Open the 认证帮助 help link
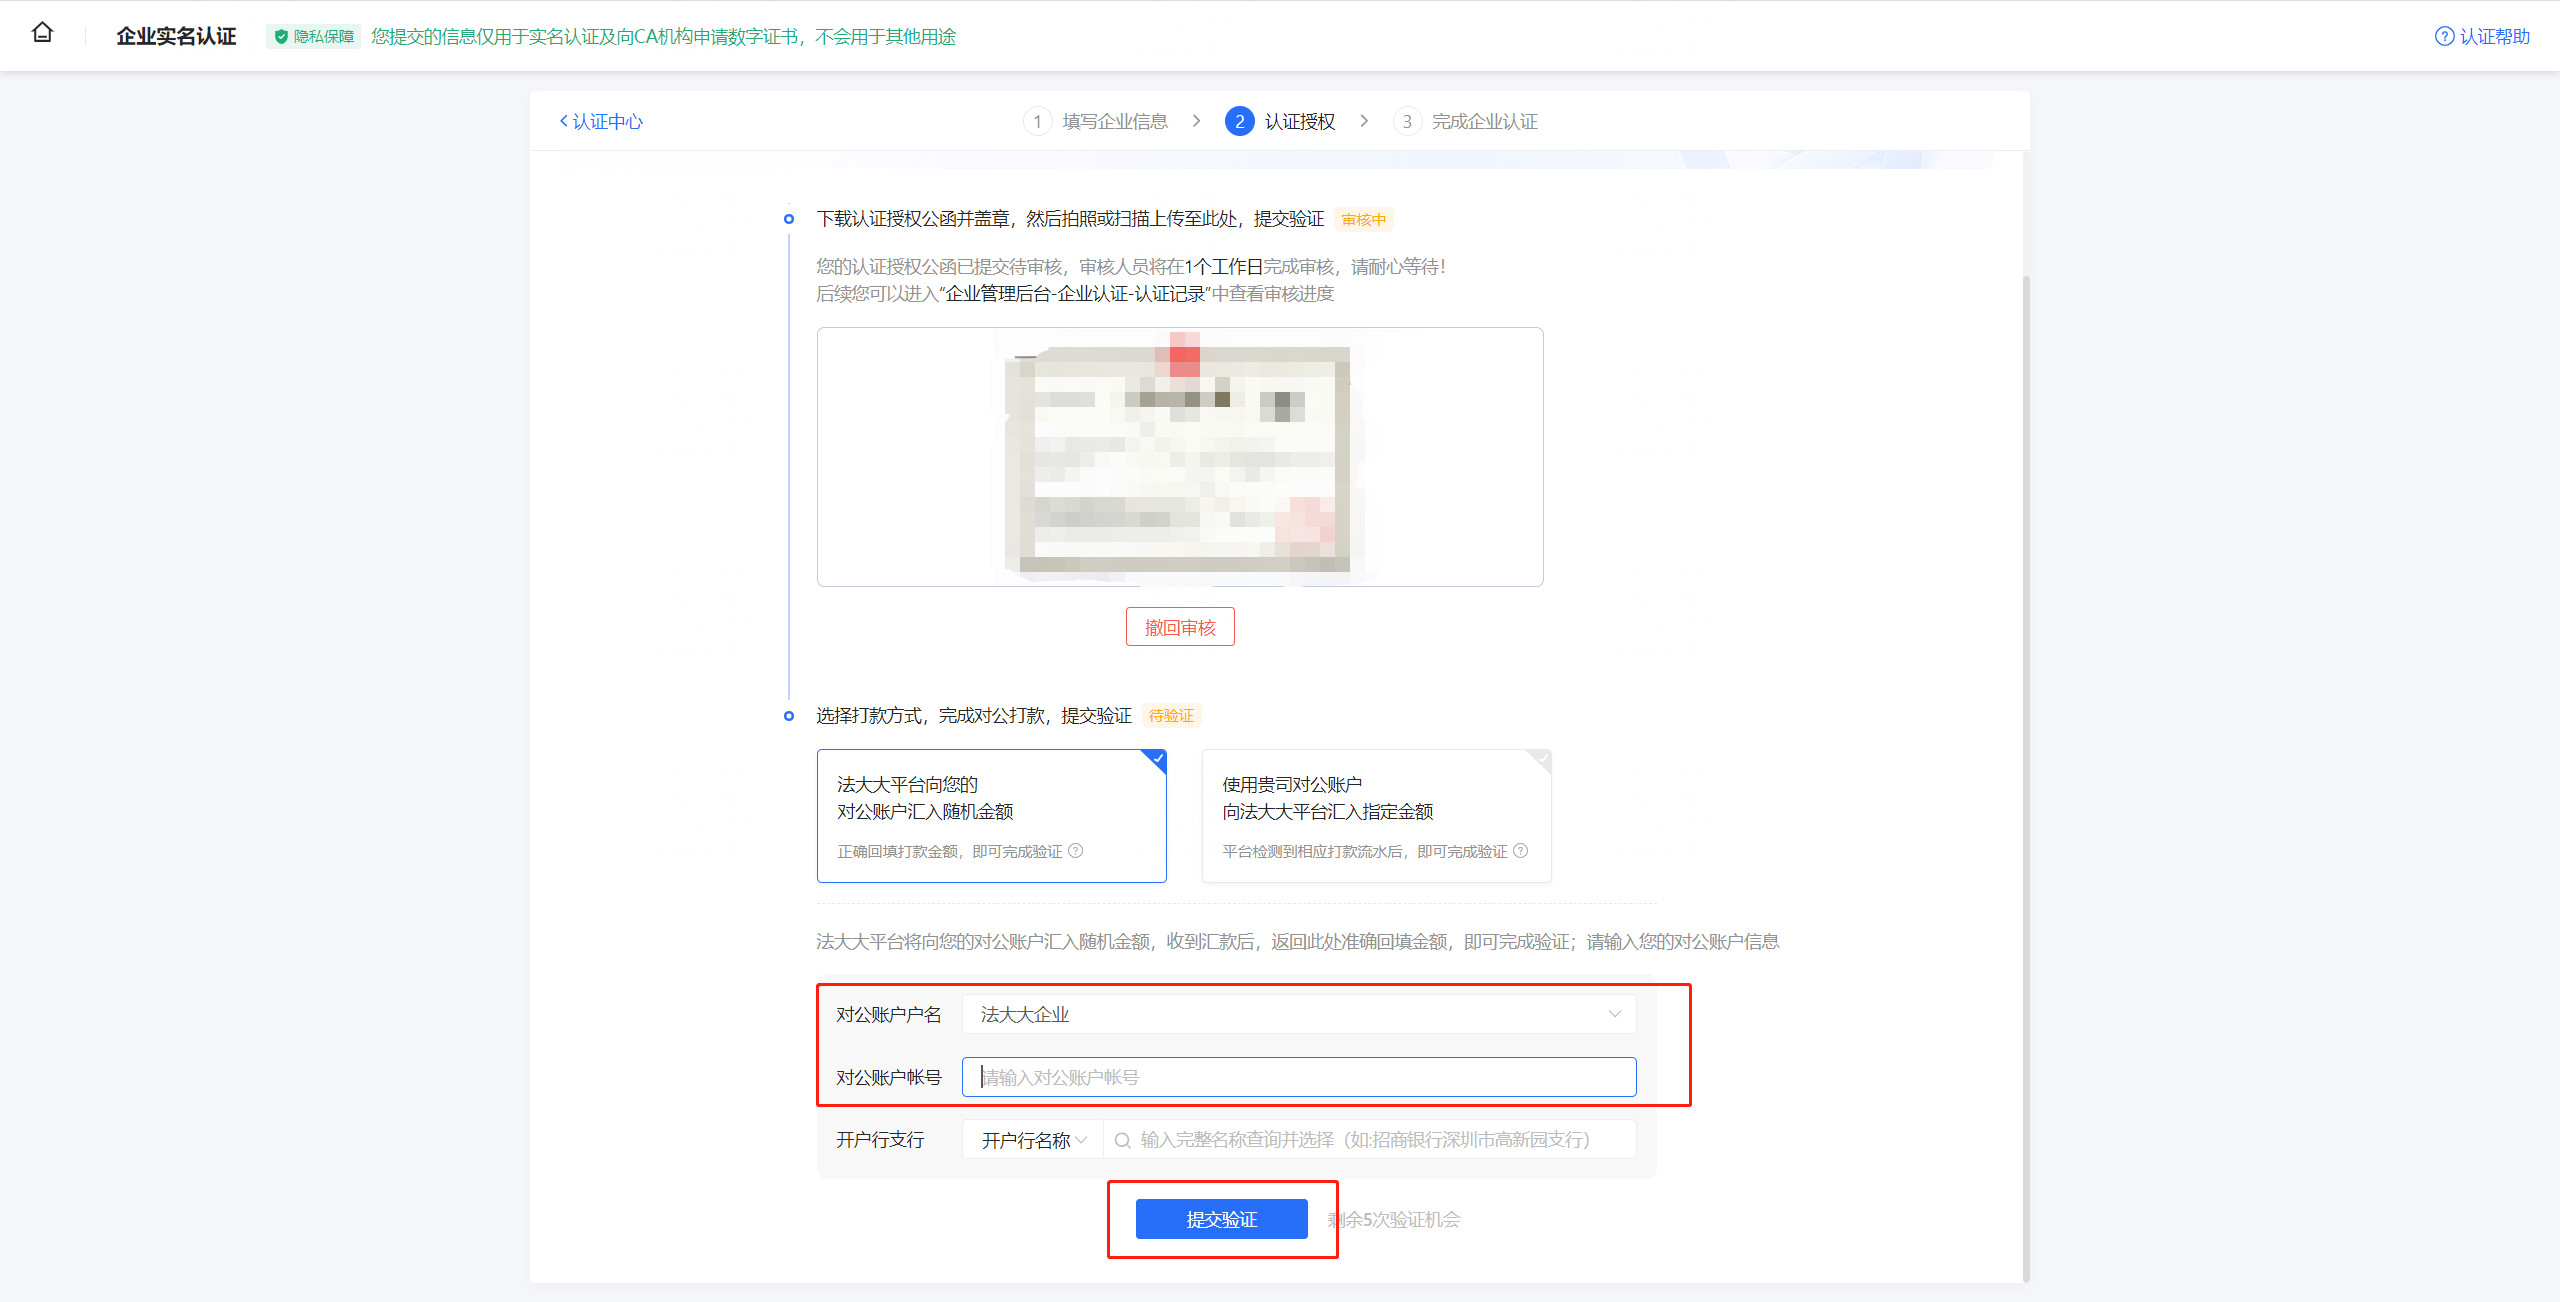The height and width of the screenshot is (1302, 2560). coord(2482,37)
